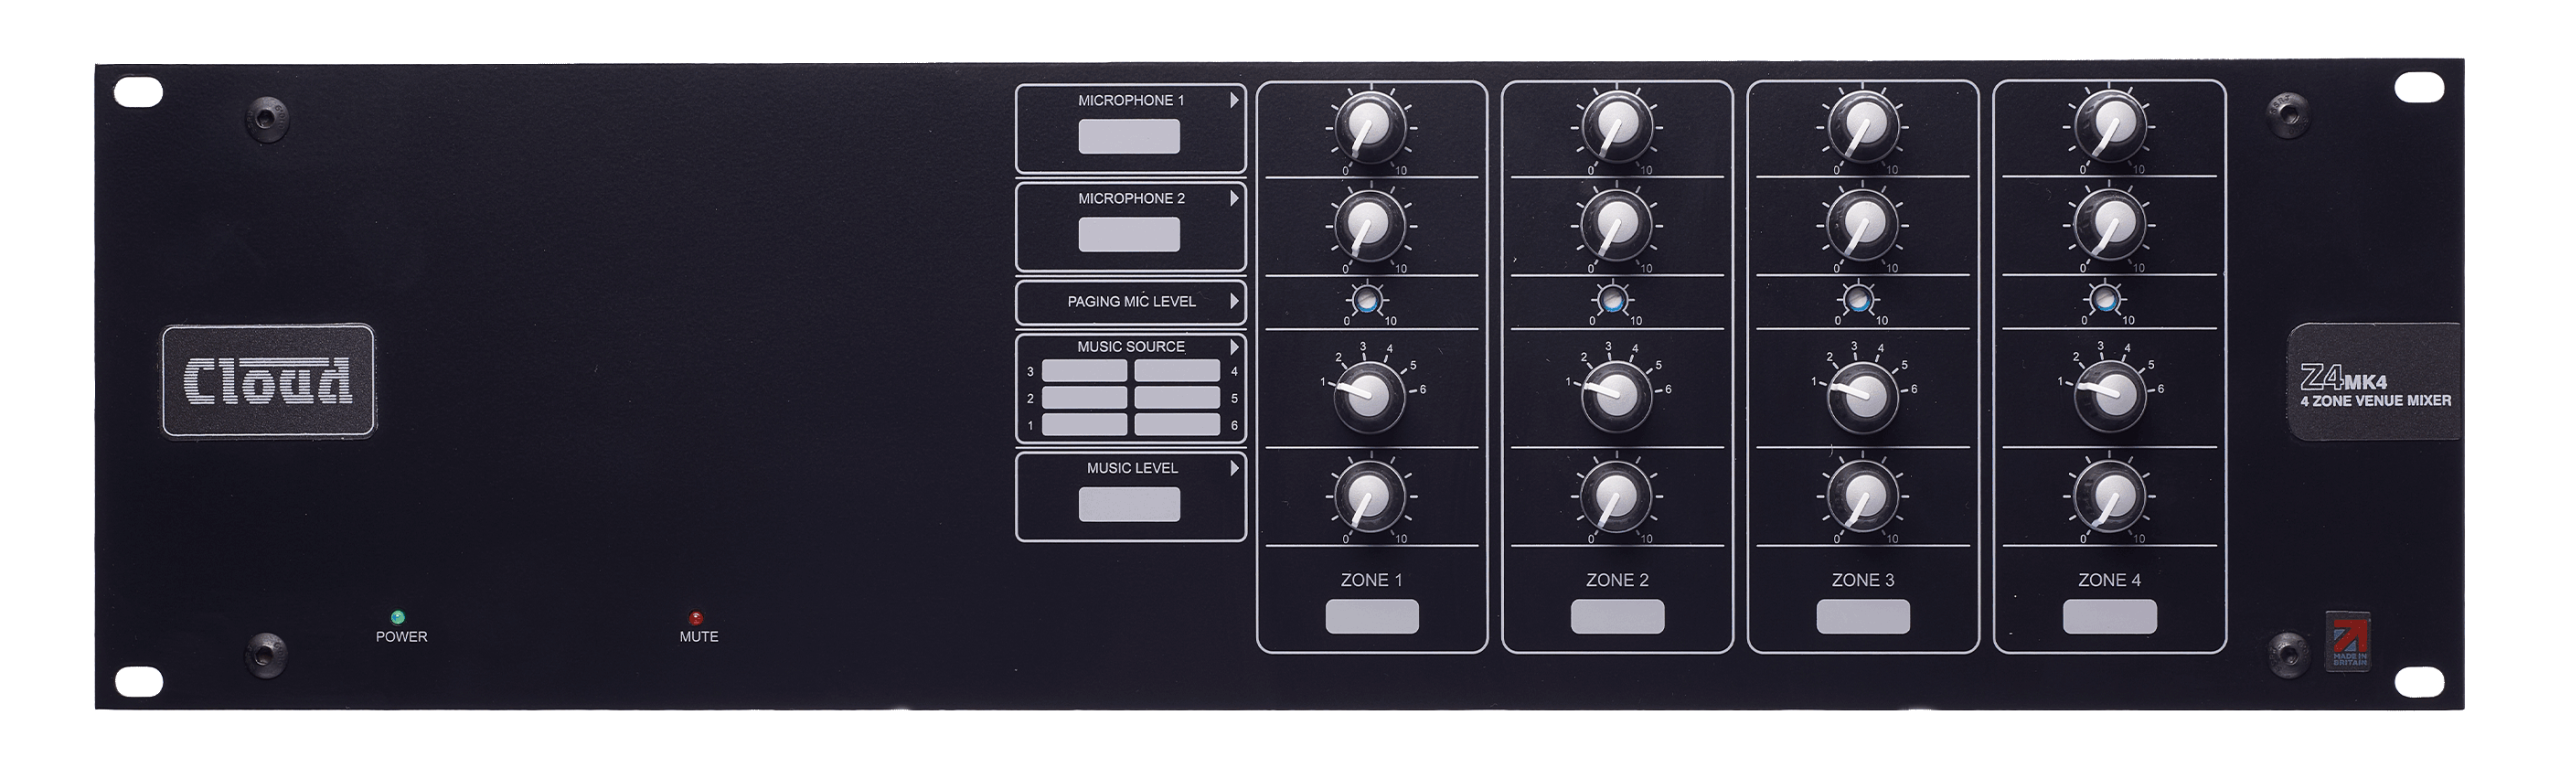Click the arrow beside PAGING MIC LEVEL
This screenshot has height=768, width=2560.
point(1234,301)
